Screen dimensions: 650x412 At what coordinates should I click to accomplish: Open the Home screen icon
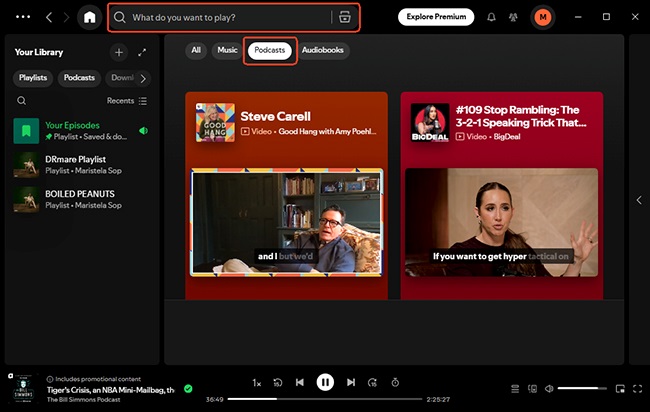pos(90,17)
